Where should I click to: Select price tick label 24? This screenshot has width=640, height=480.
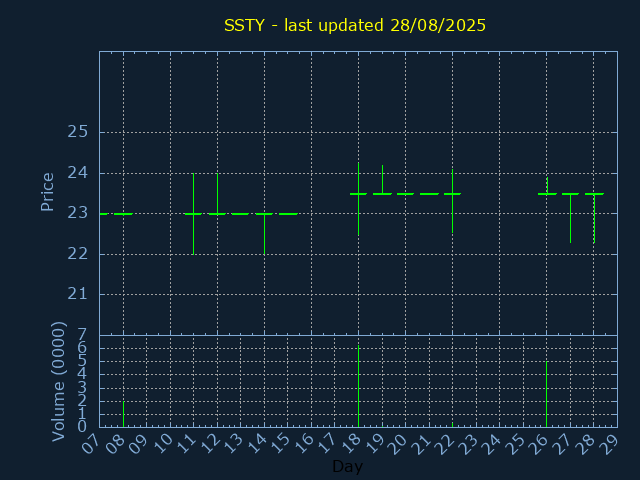pyautogui.click(x=78, y=173)
